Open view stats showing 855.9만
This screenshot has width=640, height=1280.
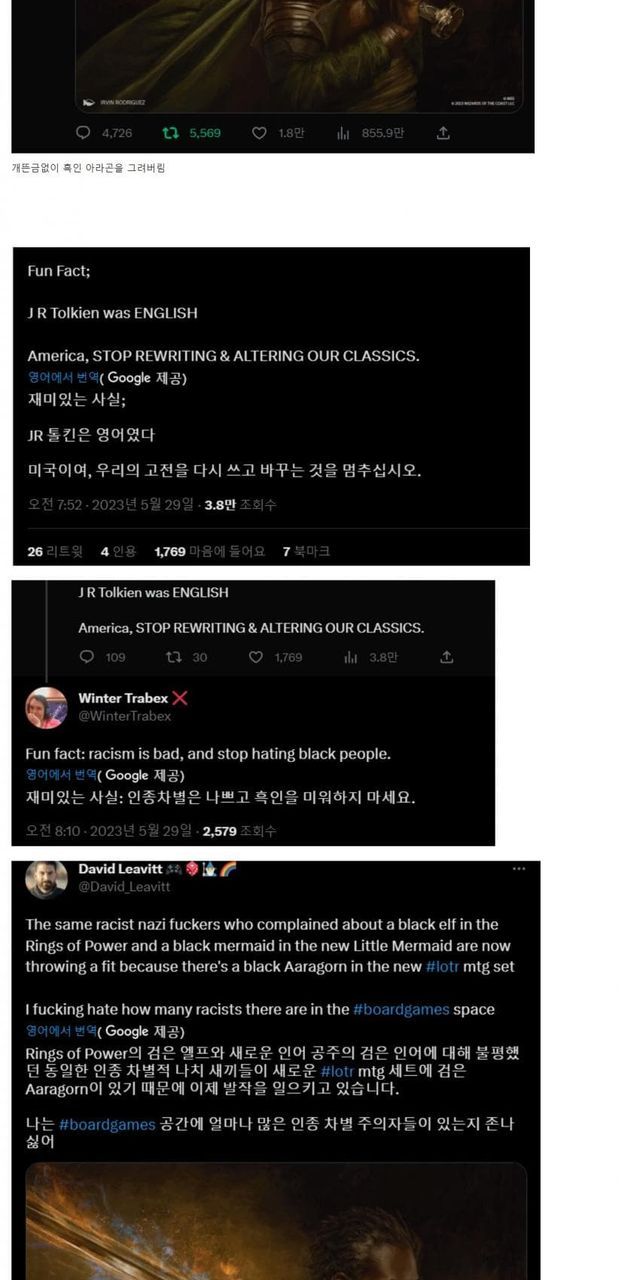[343, 133]
